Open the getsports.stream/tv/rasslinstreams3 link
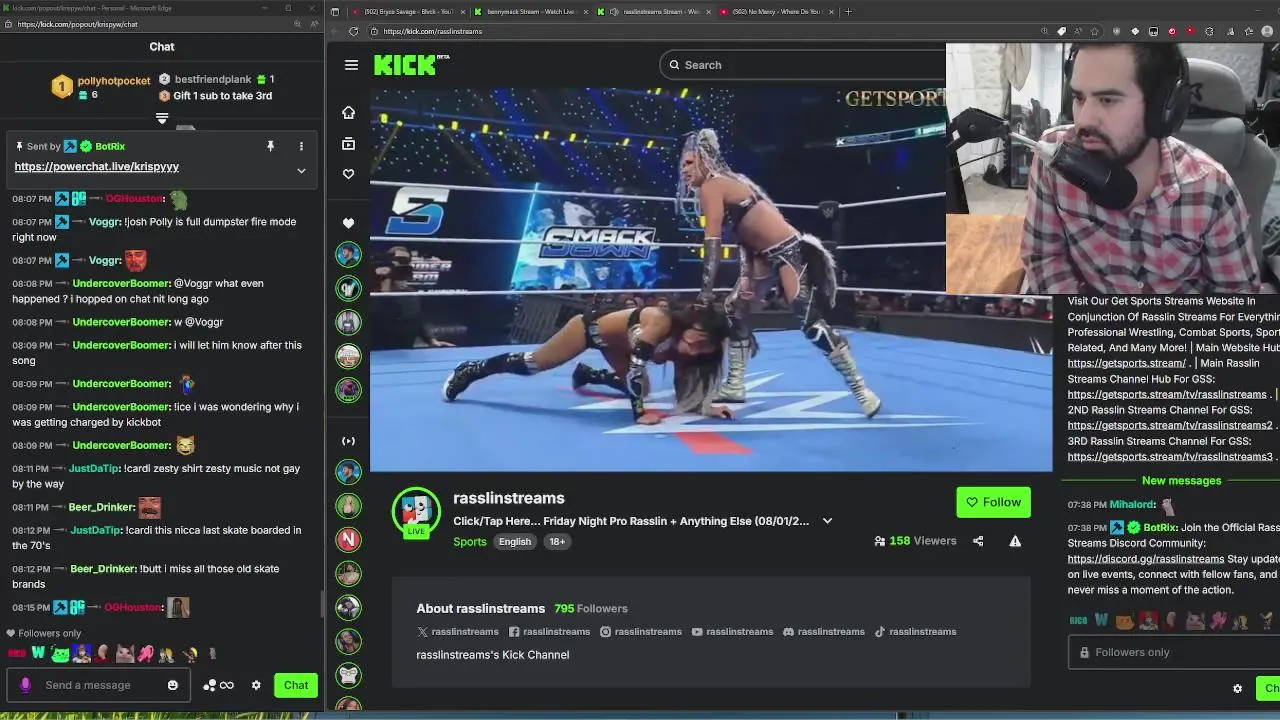Screen dimensions: 1280x720 click(x=1170, y=457)
